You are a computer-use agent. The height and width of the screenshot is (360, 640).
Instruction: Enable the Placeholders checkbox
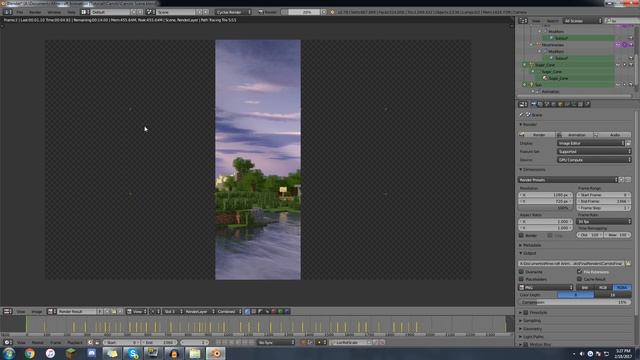coord(521,279)
